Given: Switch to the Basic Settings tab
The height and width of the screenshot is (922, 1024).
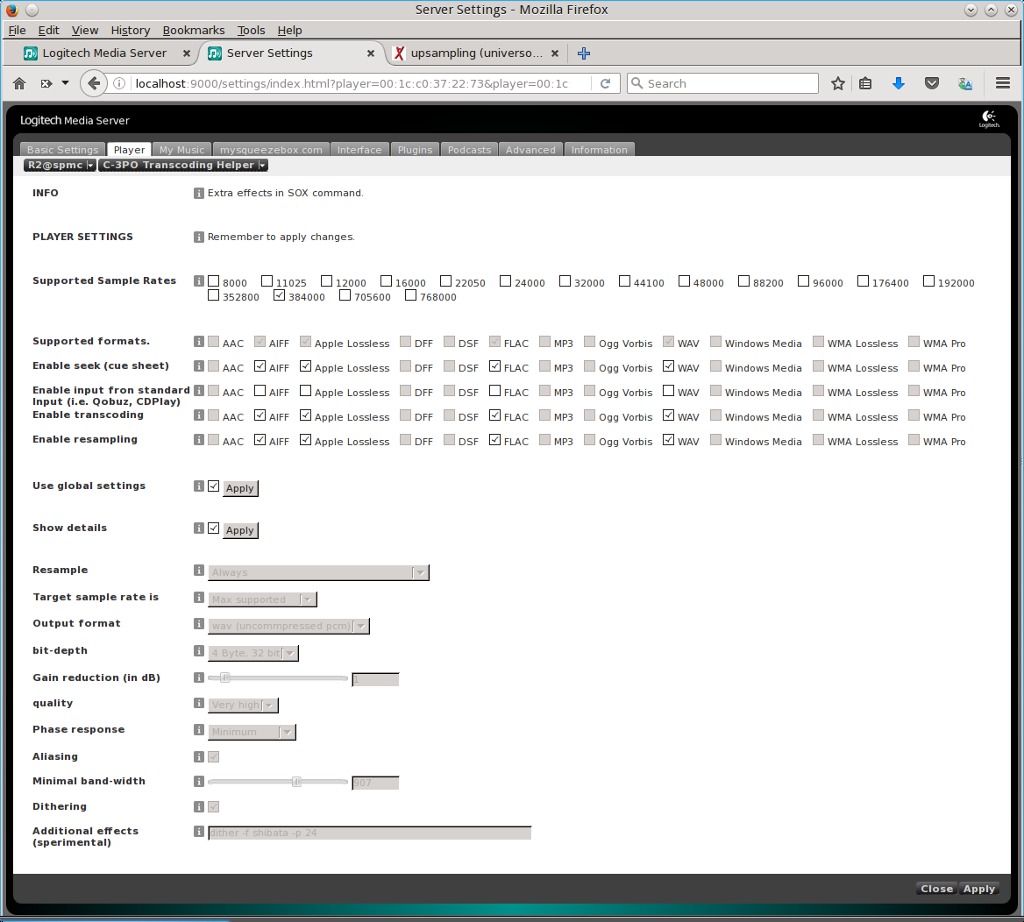Looking at the screenshot, I should (x=62, y=150).
